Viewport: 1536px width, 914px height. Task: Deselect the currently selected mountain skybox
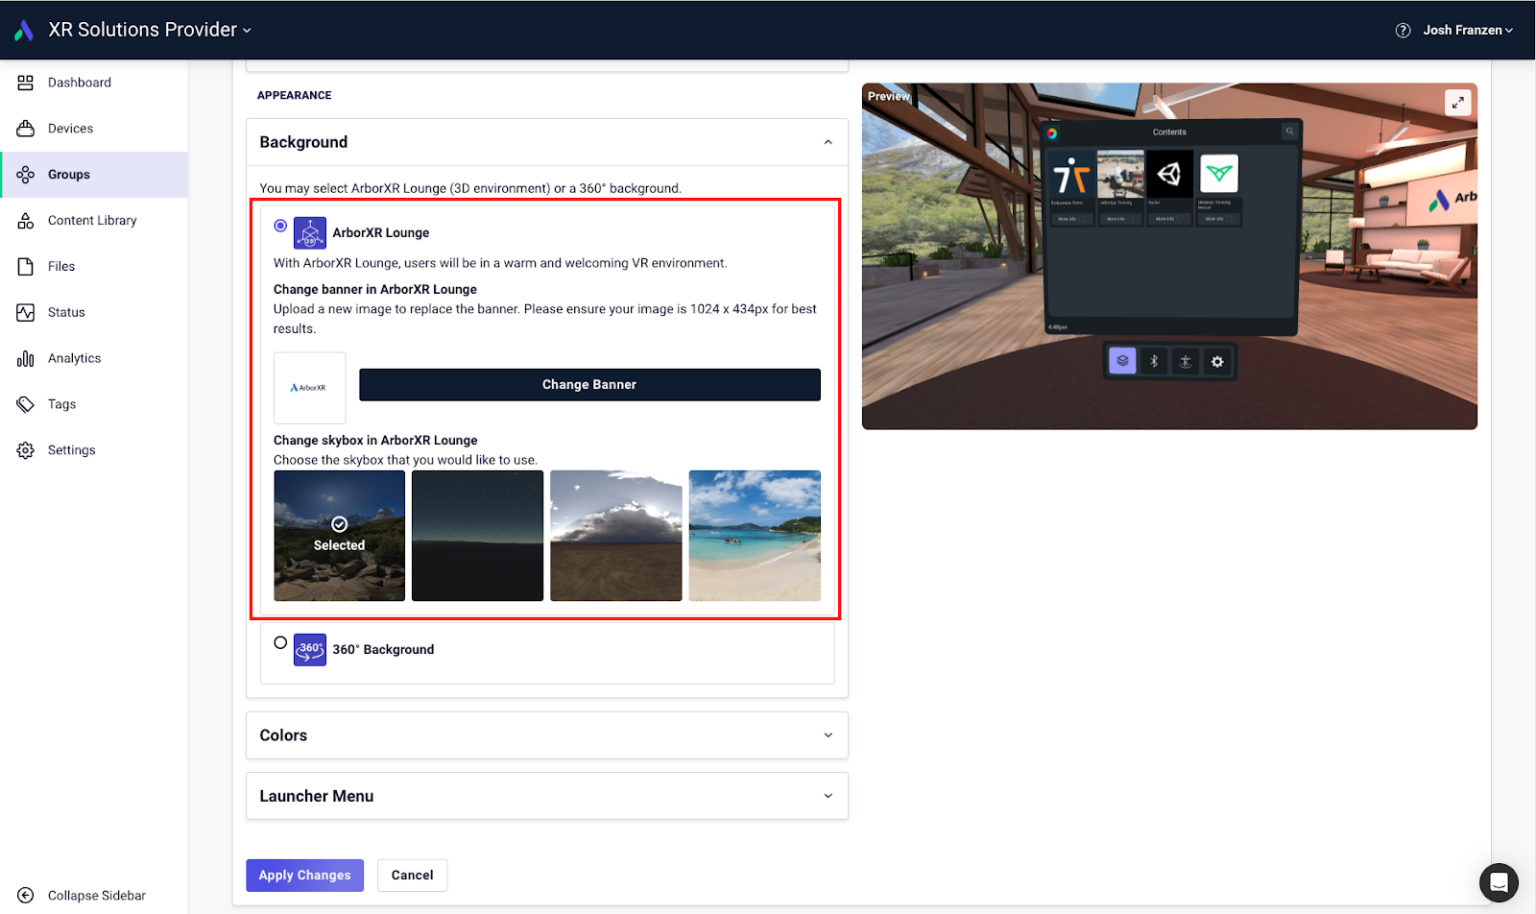[339, 534]
